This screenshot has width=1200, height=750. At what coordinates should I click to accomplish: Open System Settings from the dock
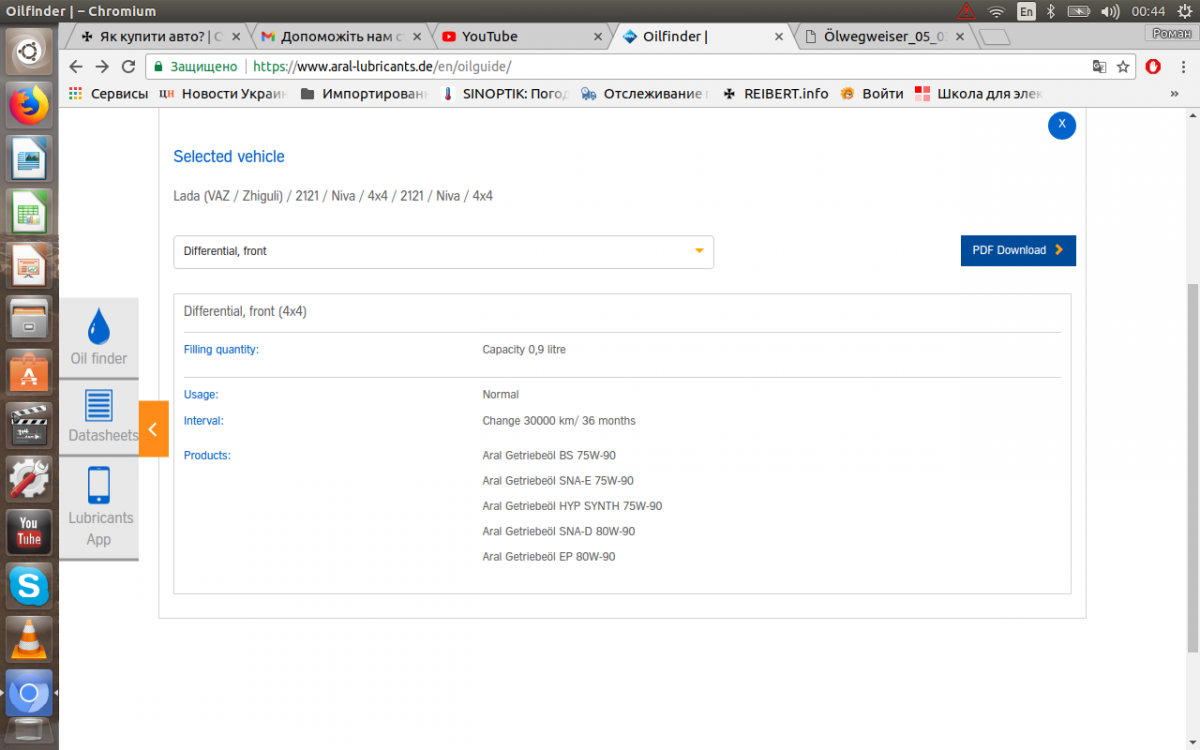pyautogui.click(x=29, y=479)
